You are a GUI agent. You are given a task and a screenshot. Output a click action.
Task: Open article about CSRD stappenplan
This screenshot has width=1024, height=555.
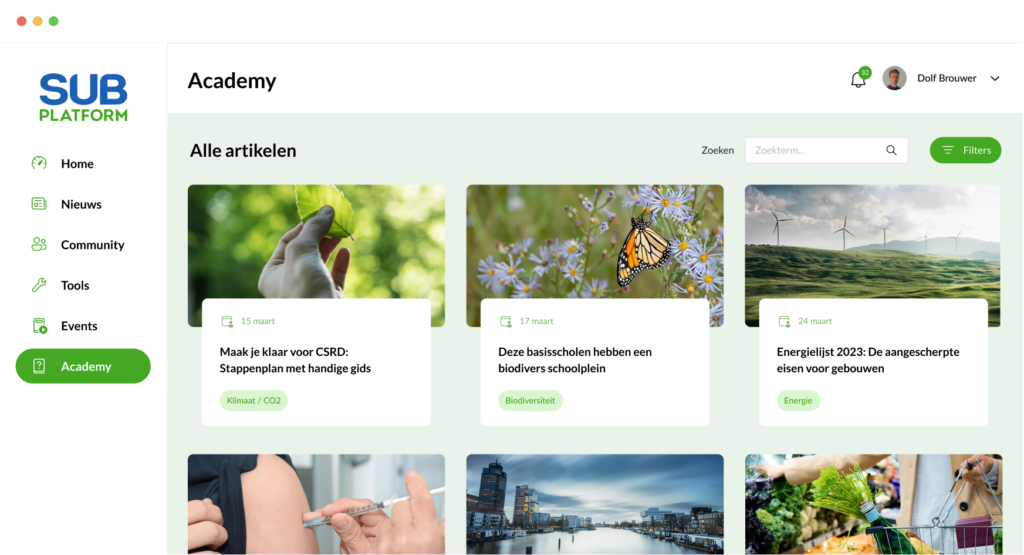click(x=295, y=360)
